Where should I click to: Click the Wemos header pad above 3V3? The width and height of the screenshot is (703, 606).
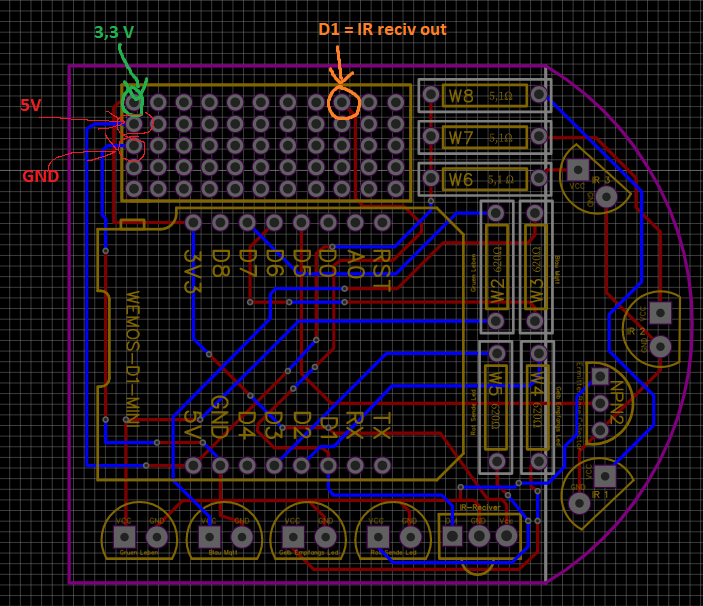(x=193, y=222)
